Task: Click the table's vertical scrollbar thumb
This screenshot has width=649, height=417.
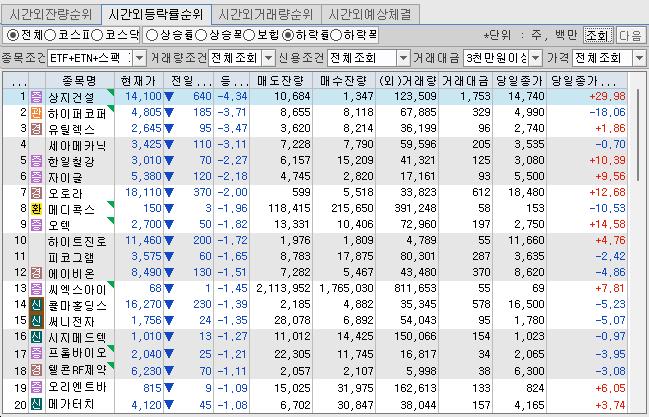Action: (x=638, y=134)
